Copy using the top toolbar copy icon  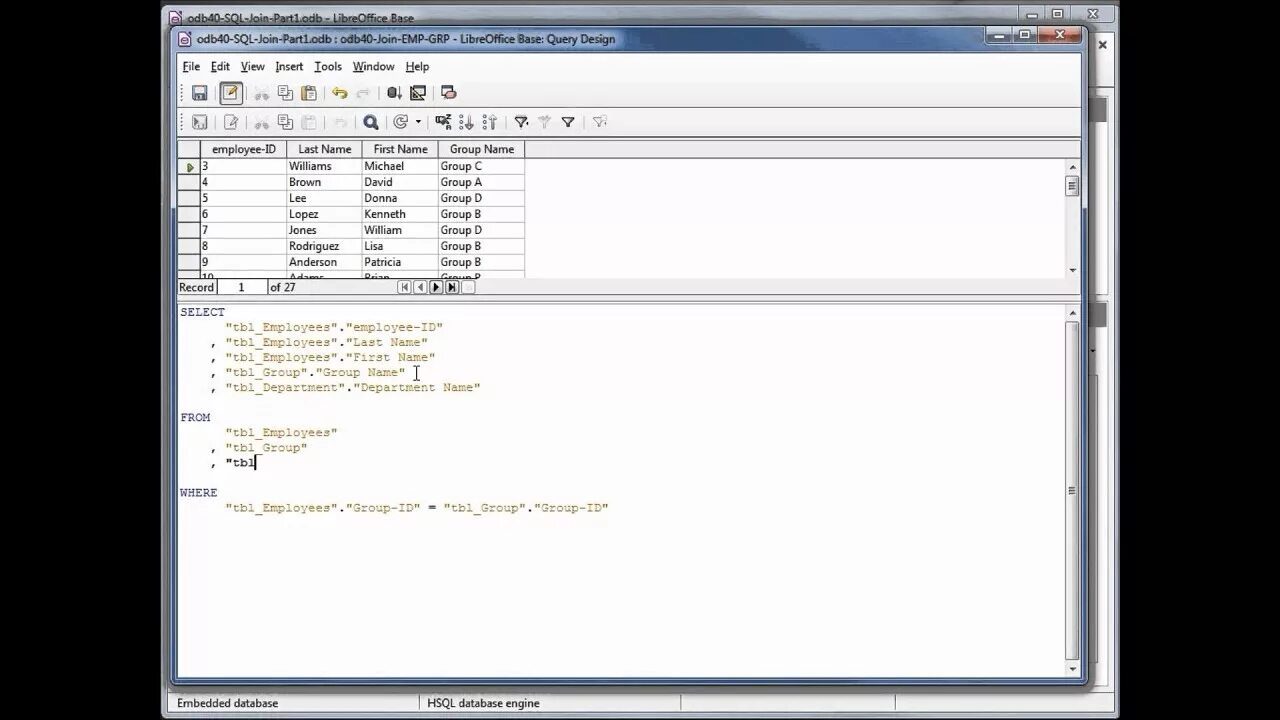point(285,93)
